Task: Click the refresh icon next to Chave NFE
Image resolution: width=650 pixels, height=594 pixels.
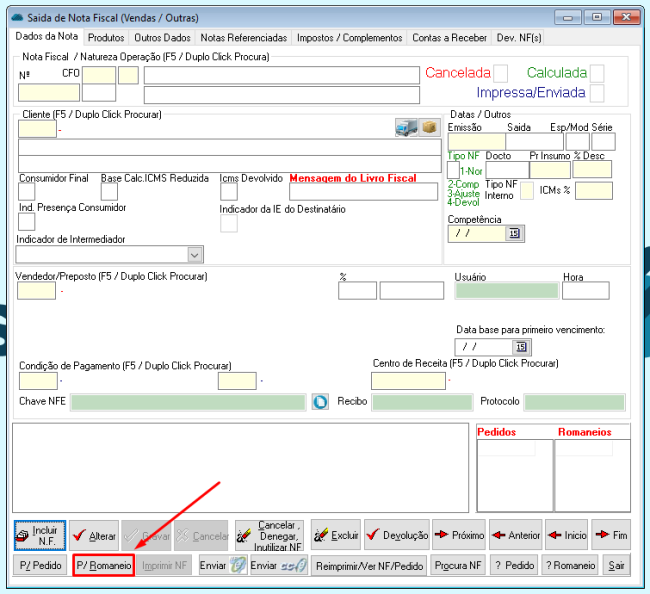Action: coord(321,402)
